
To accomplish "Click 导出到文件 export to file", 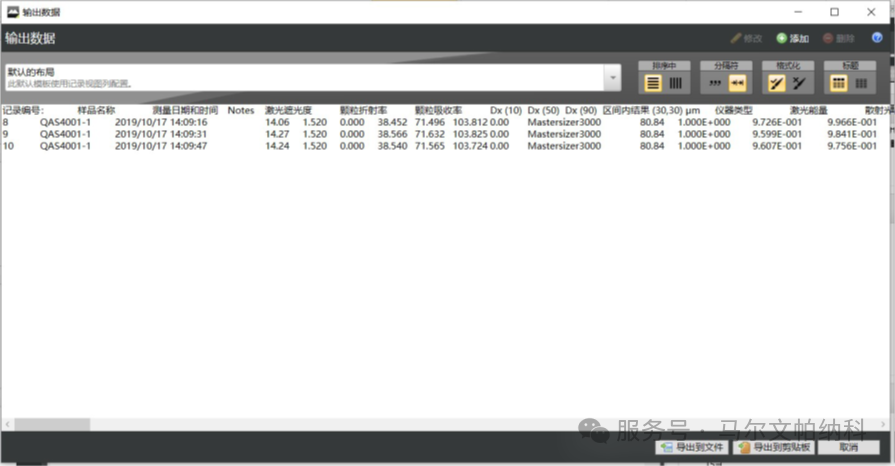I will point(692,447).
